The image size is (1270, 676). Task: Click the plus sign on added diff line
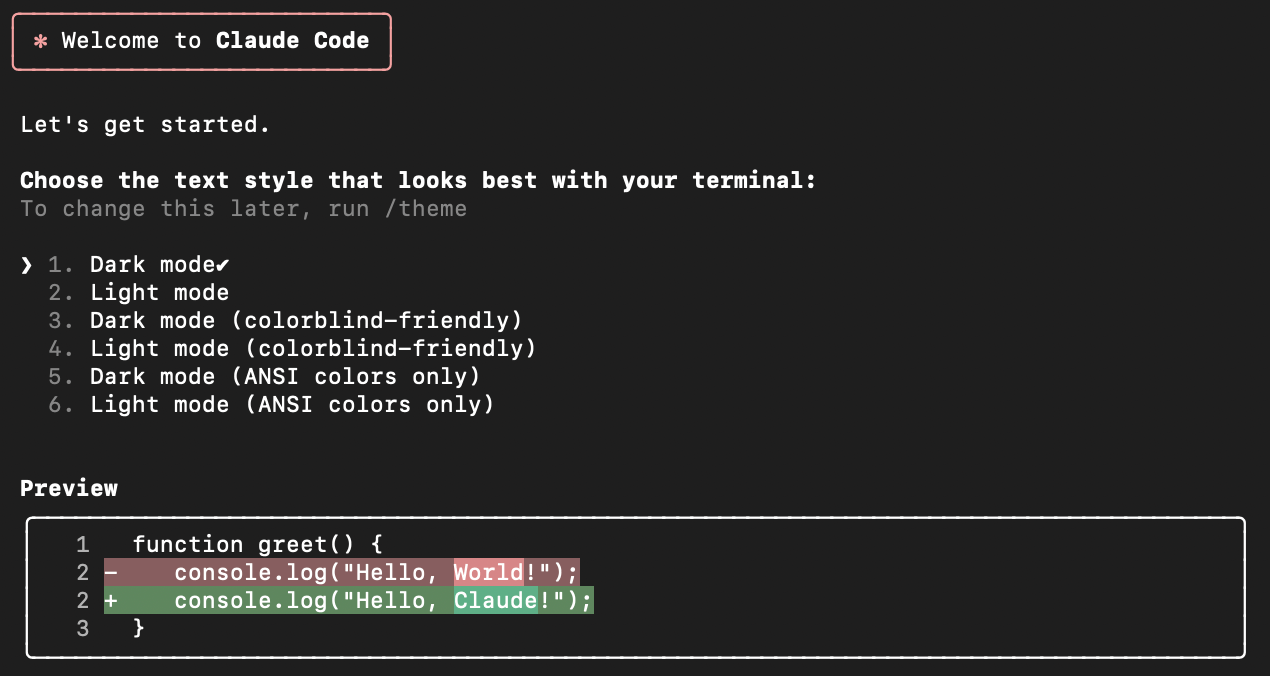coord(110,601)
